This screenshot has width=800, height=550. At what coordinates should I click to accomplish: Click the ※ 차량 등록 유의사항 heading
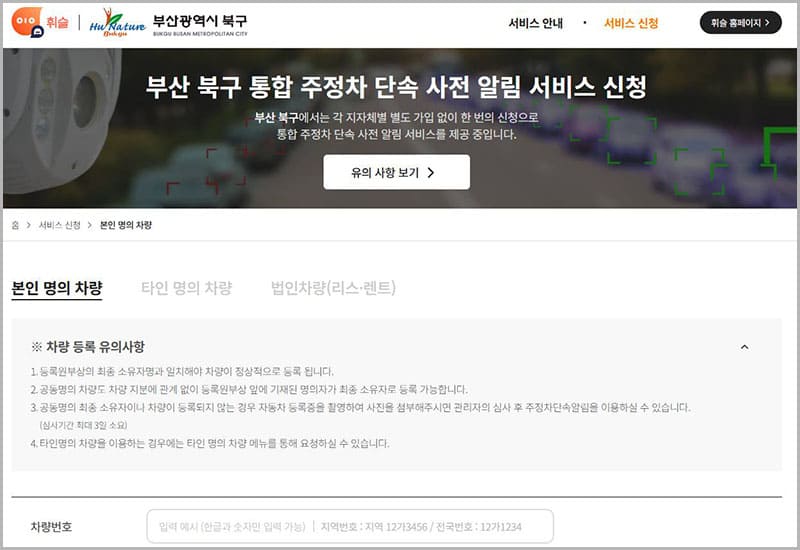(x=88, y=347)
